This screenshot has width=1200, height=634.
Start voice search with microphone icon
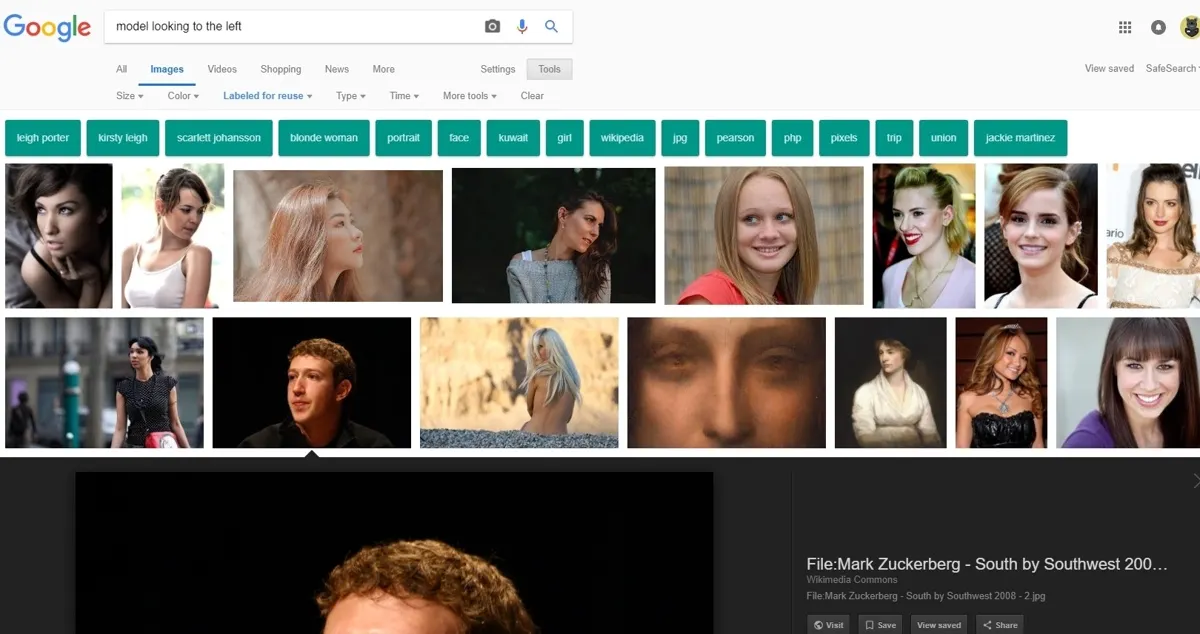tap(522, 27)
